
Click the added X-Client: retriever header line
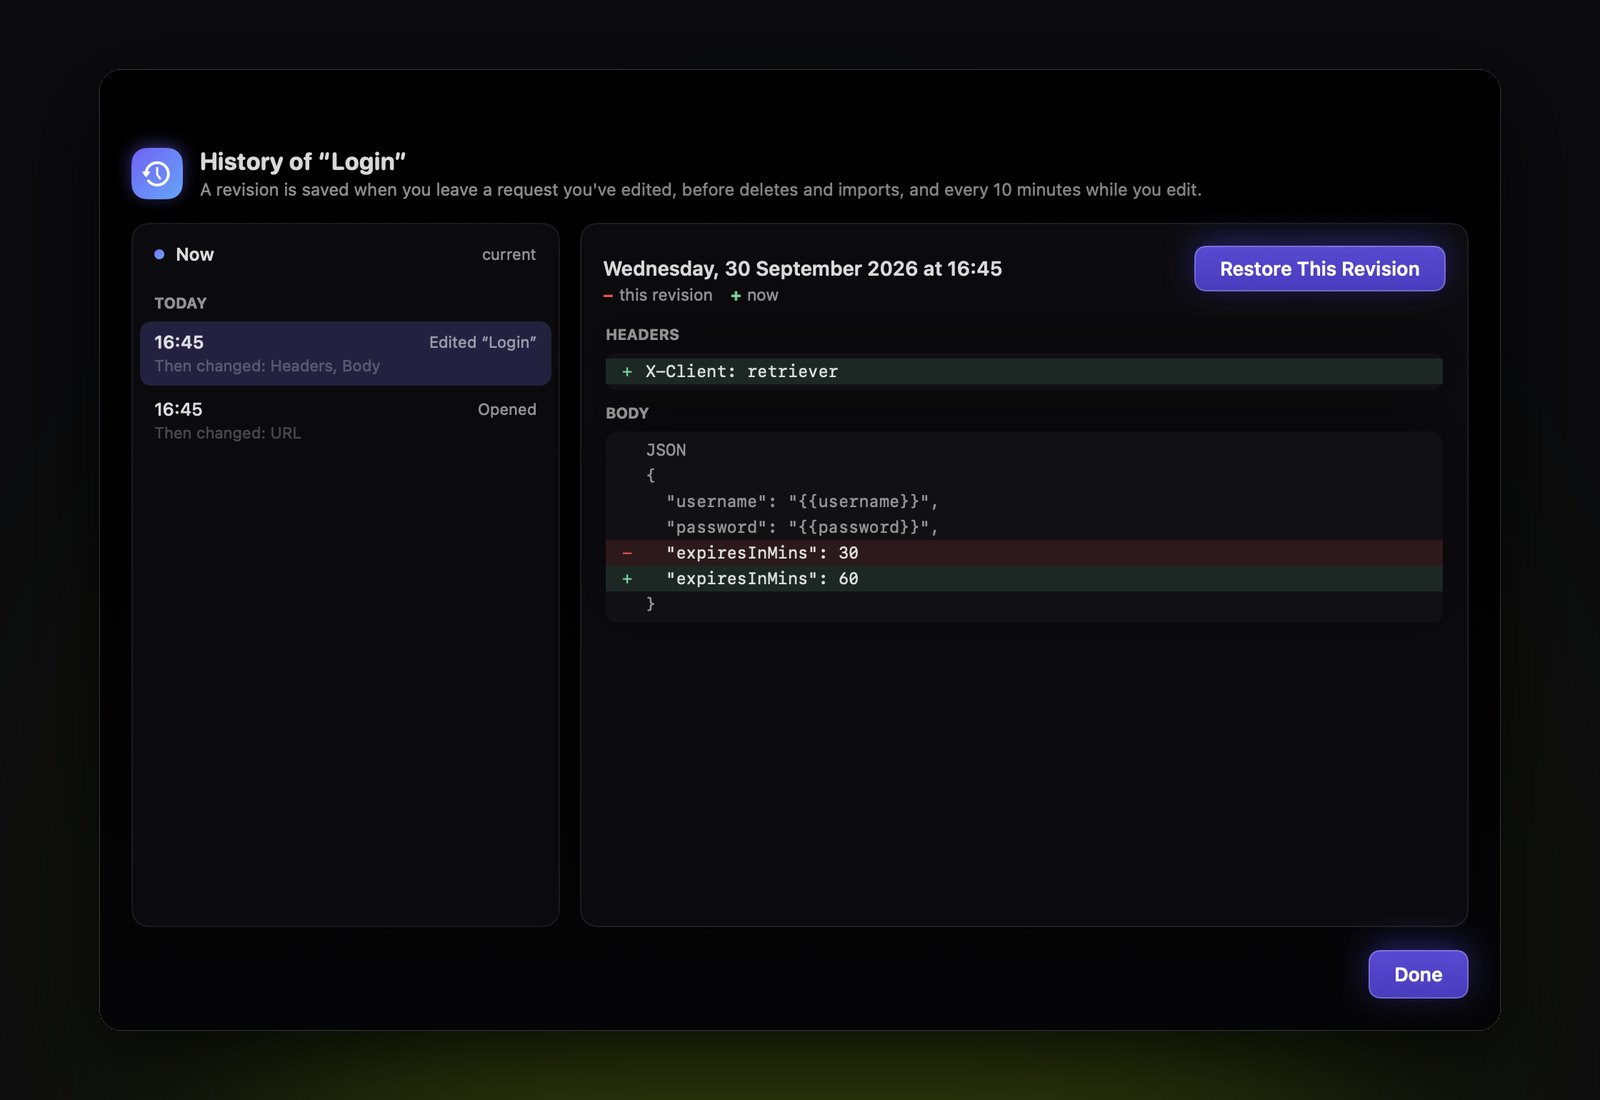click(1024, 371)
